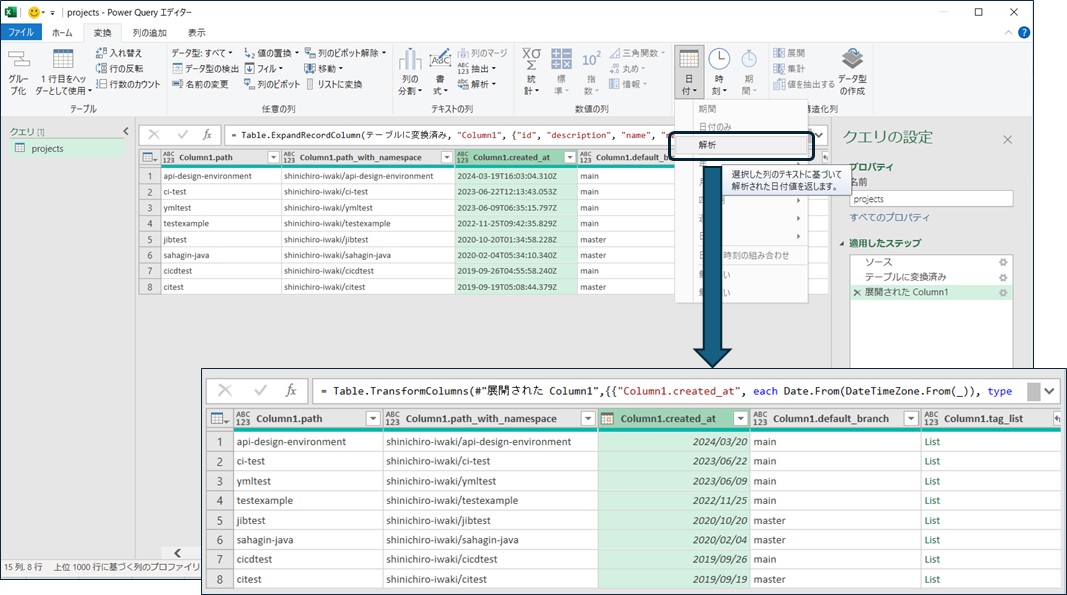The image size is (1067, 595).
Task: Select the projects query in sidebar
Action: click(x=47, y=149)
